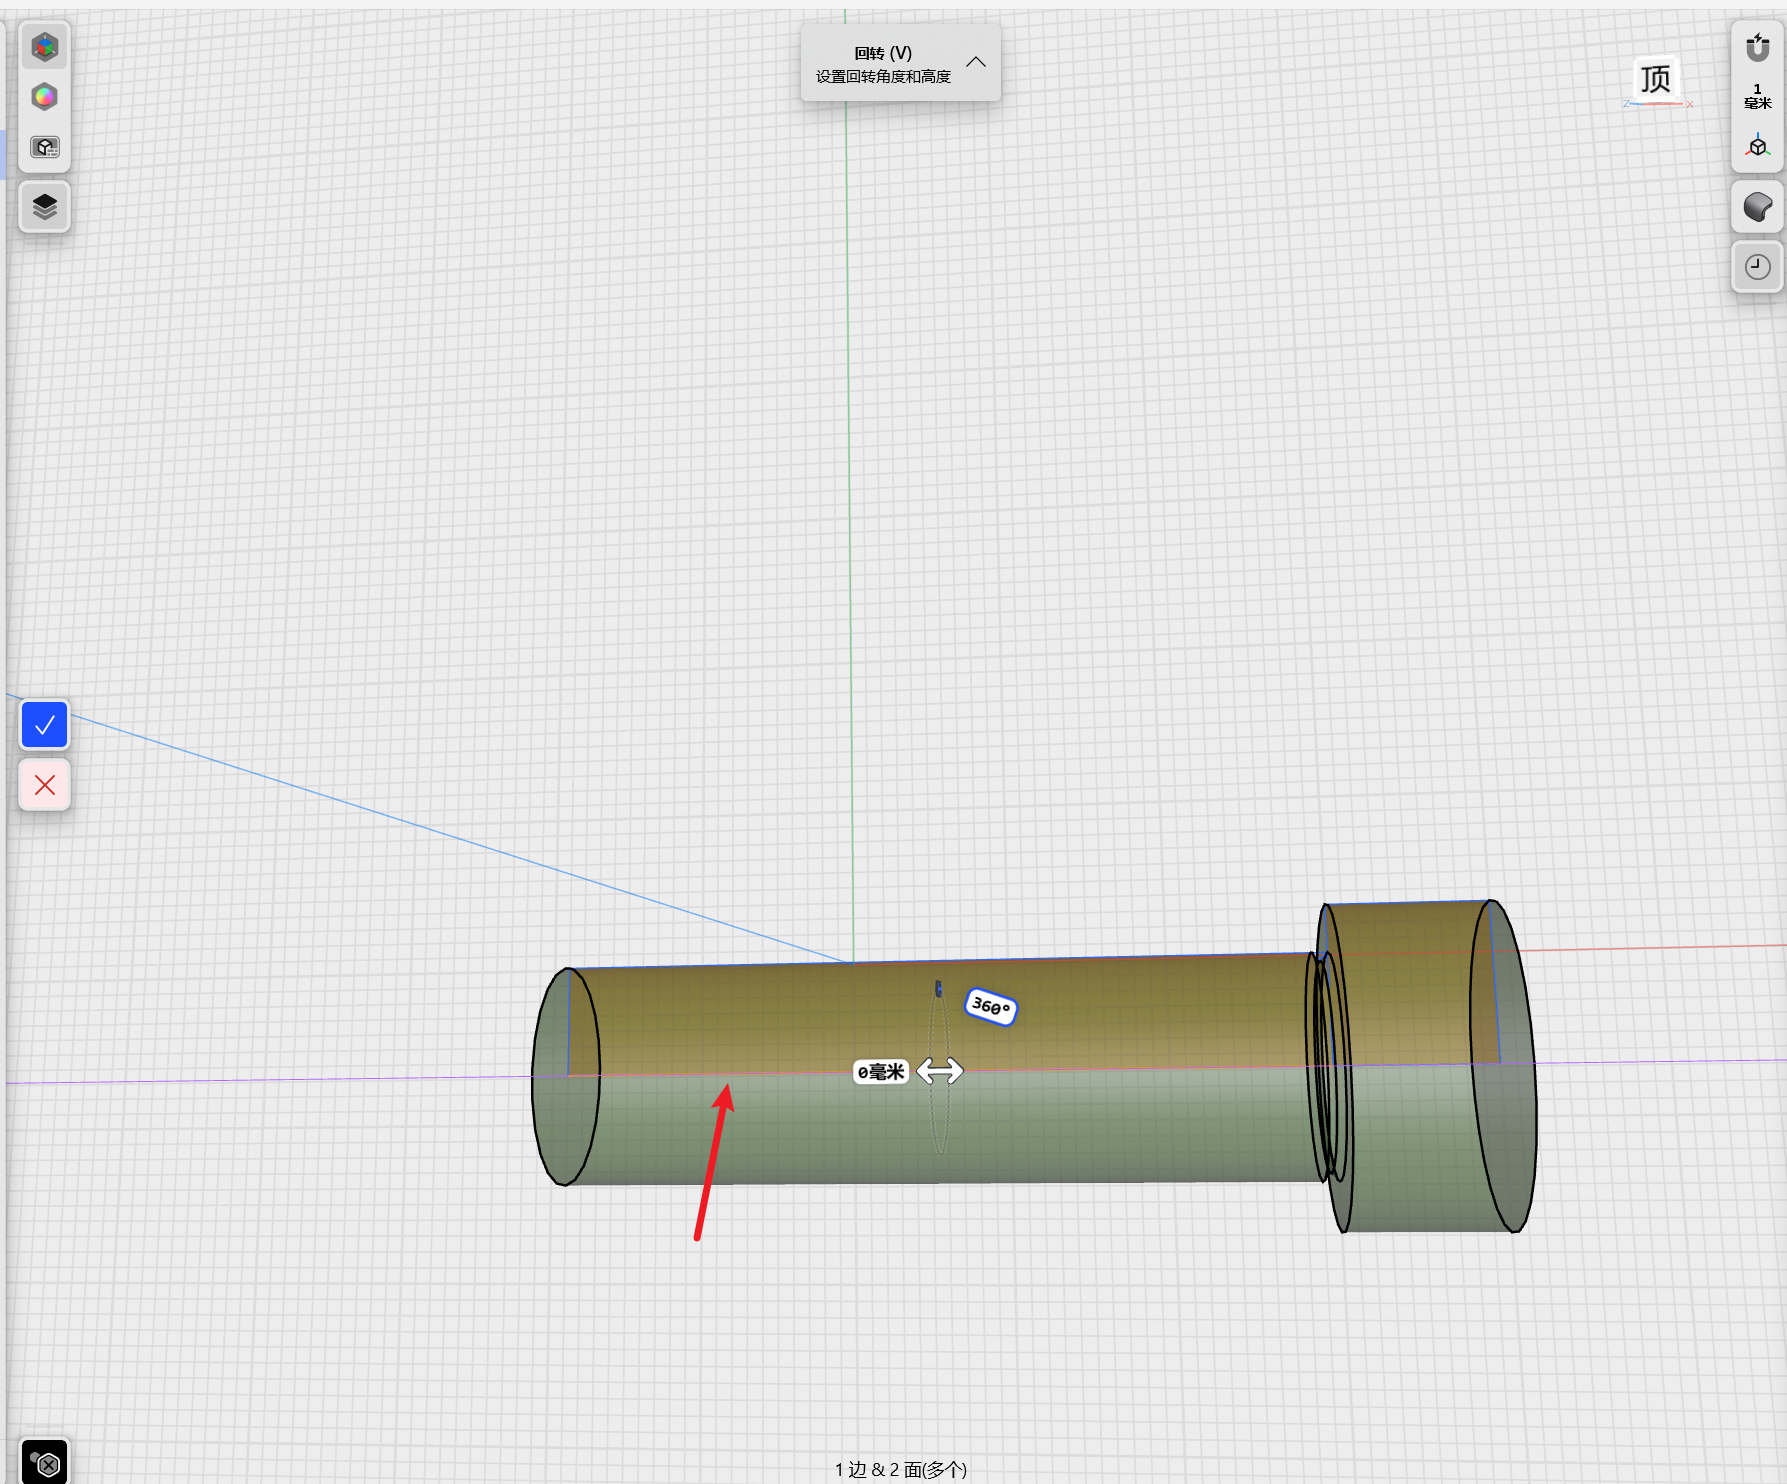Screen dimensions: 1787x1484
Task: Click the black icon at bottom-left corner
Action: tap(45, 1463)
